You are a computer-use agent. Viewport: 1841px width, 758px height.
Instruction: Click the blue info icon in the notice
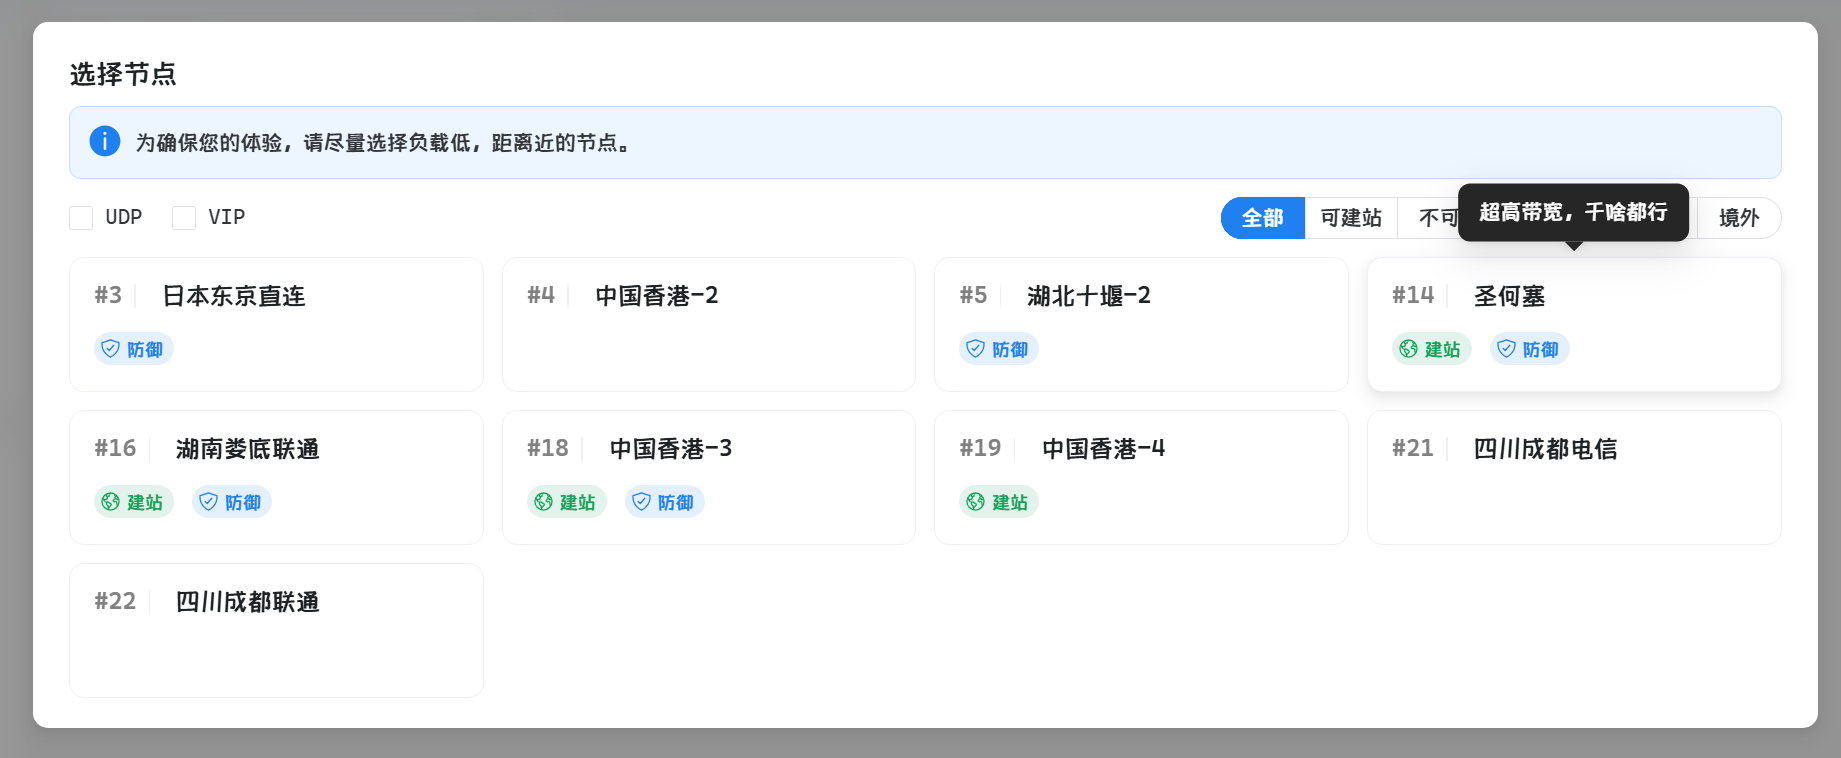click(105, 142)
